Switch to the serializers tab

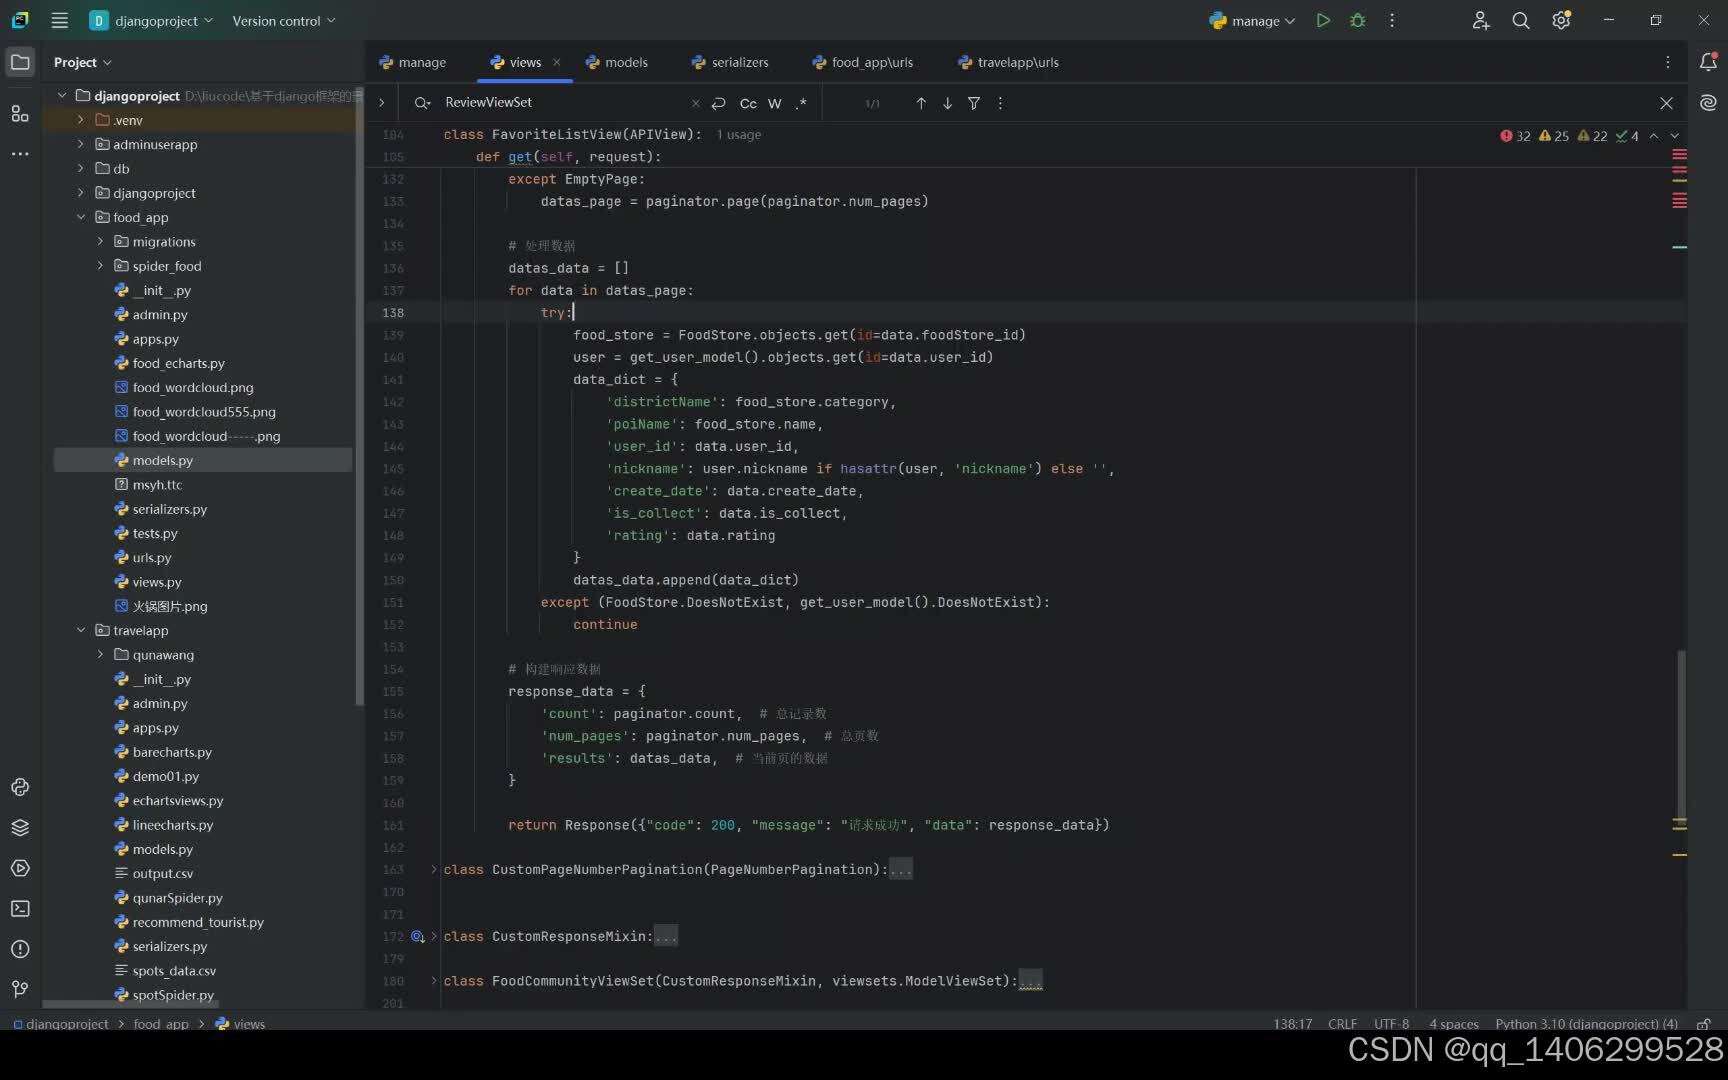731,62
